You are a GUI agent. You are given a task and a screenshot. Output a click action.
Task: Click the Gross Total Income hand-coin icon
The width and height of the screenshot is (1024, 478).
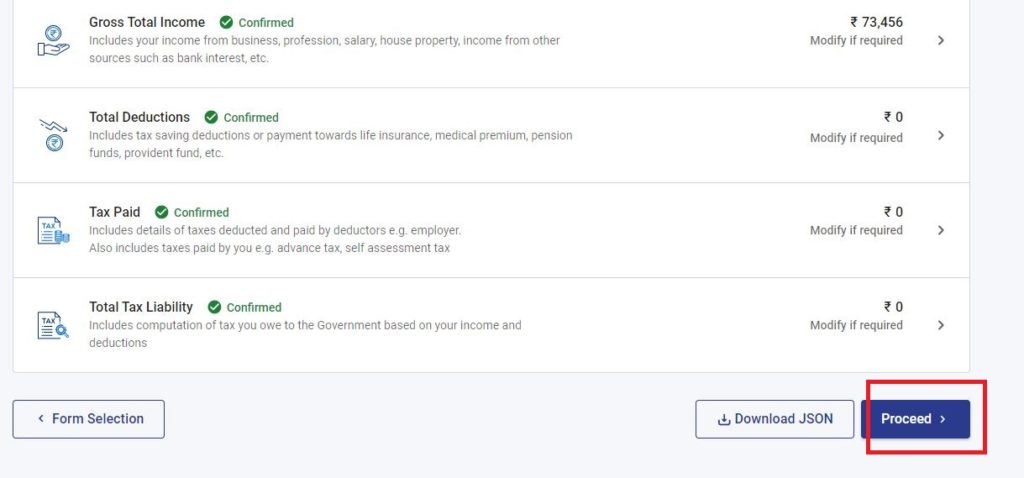click(53, 40)
